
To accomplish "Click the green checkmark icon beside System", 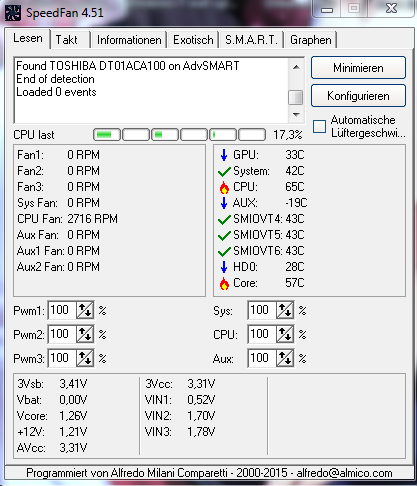I will pyautogui.click(x=224, y=171).
